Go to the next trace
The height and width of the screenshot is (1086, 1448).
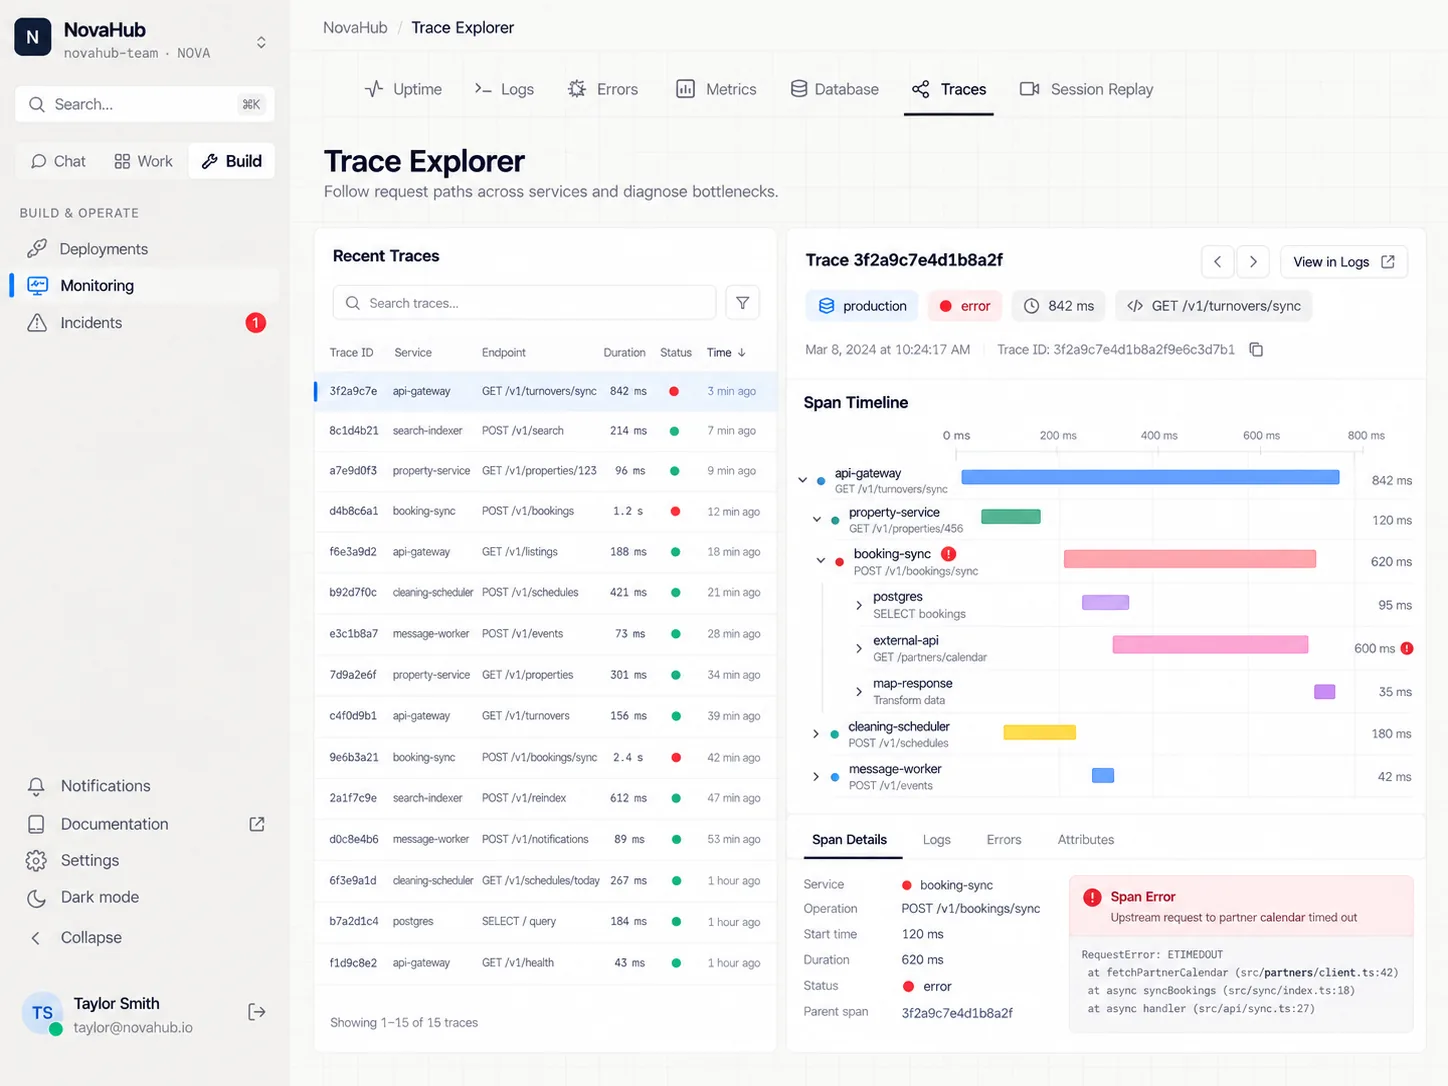(x=1253, y=262)
